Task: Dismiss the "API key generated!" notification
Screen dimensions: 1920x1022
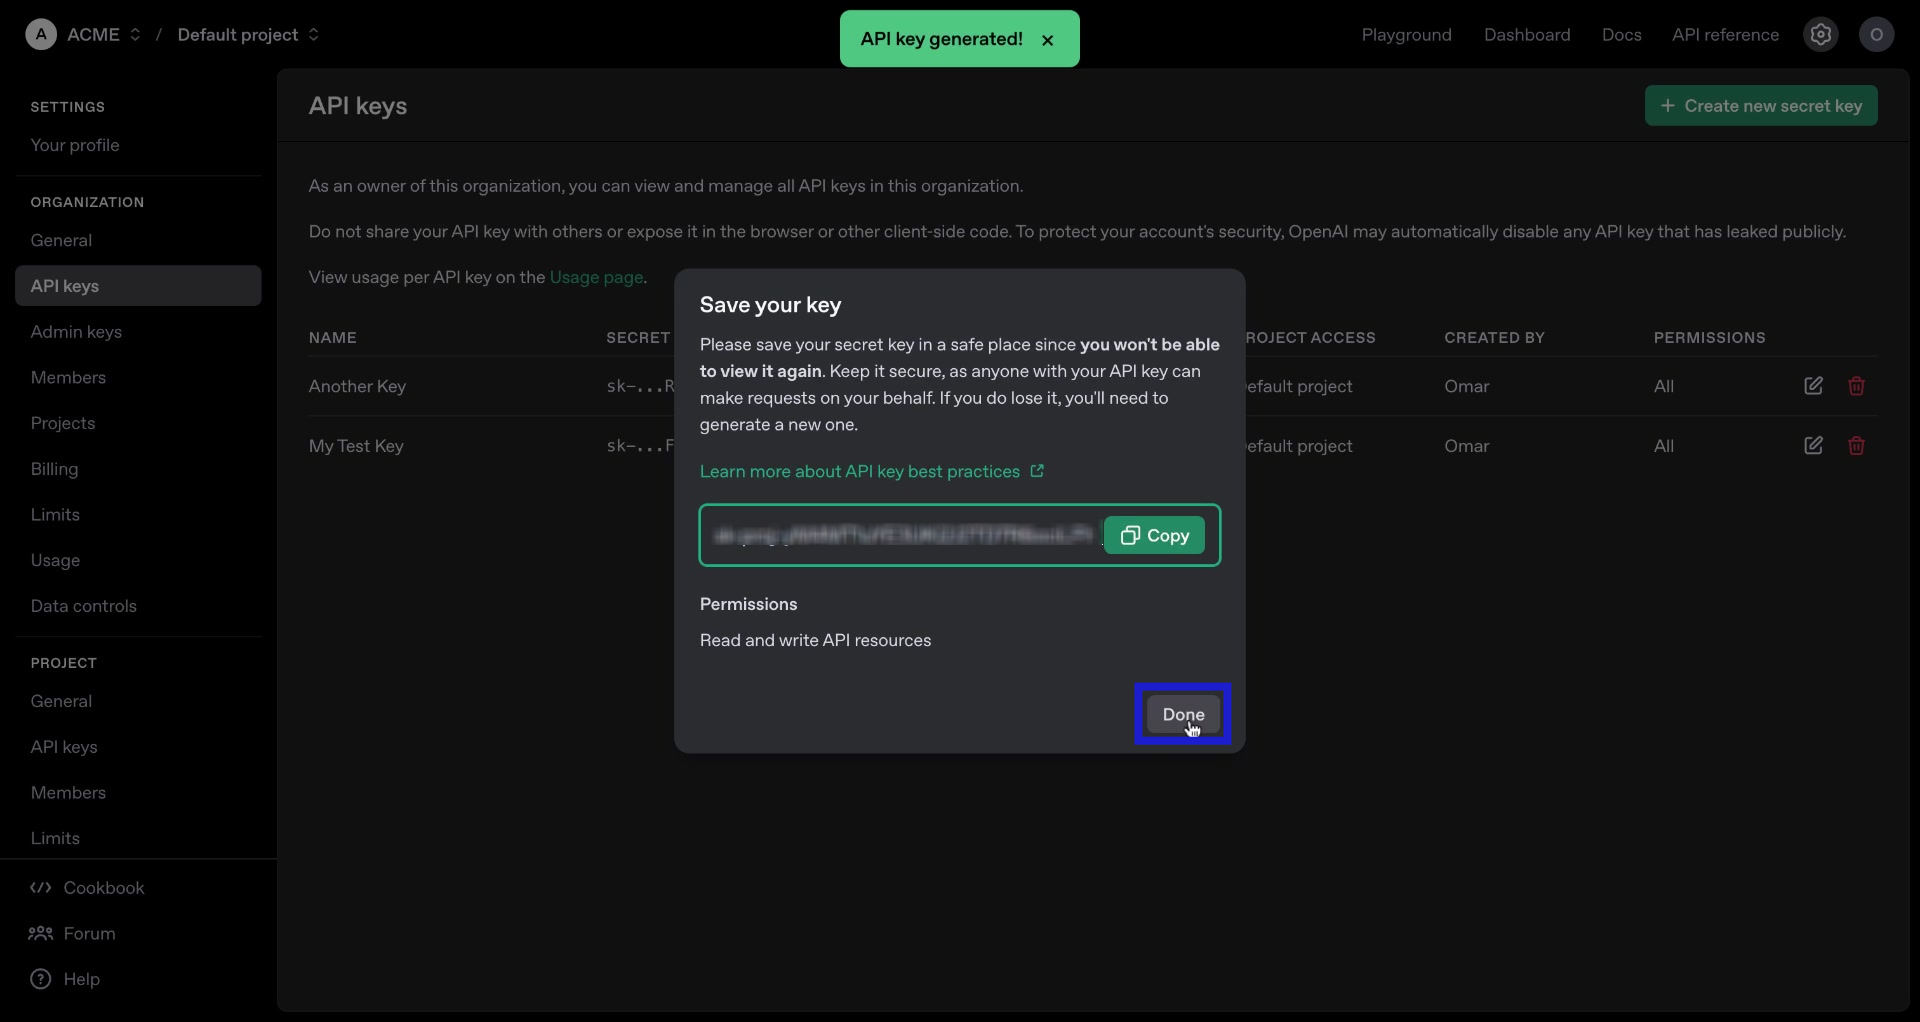Action: coord(1048,41)
